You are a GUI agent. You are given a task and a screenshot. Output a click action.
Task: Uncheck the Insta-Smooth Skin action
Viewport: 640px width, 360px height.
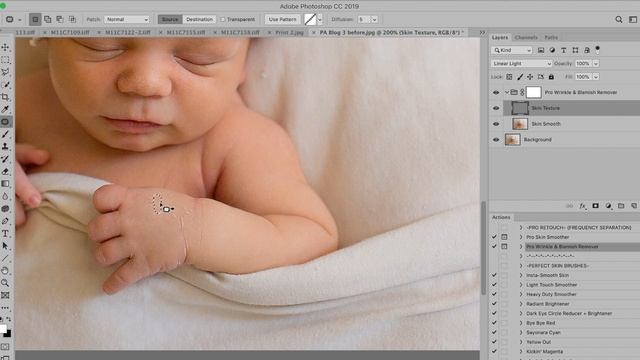pos(494,275)
